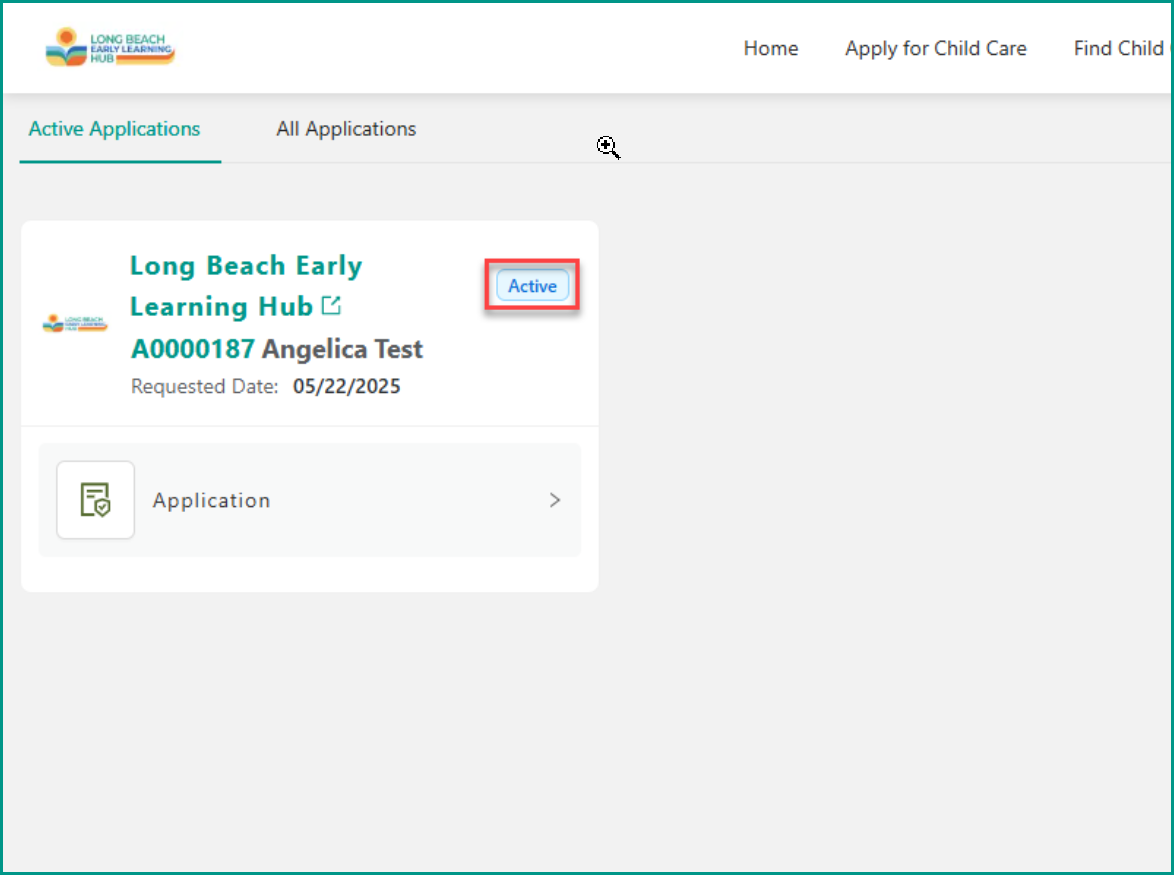Click the application document shield icon
Image resolution: width=1174 pixels, height=875 pixels.
coord(95,499)
